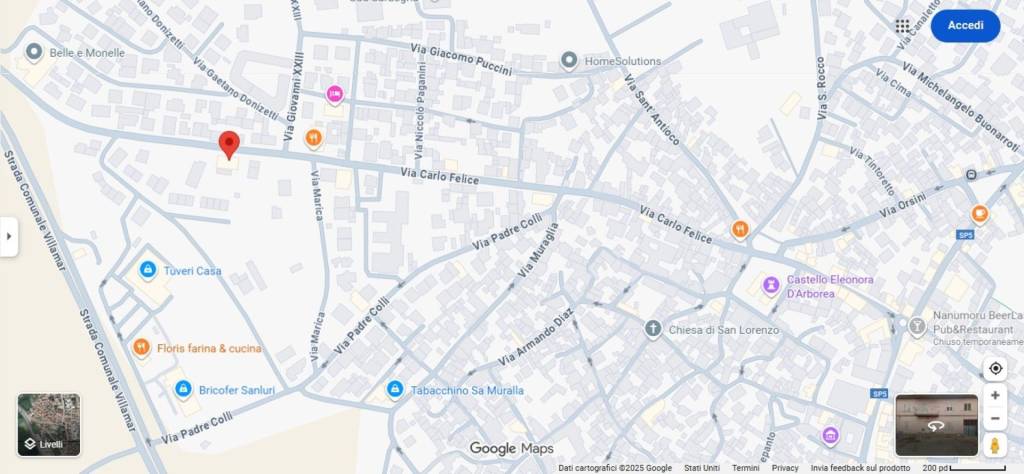This screenshot has height=474, width=1024.
Task: Select the Floris farina & cucina restaurant icon
Action: 142,347
